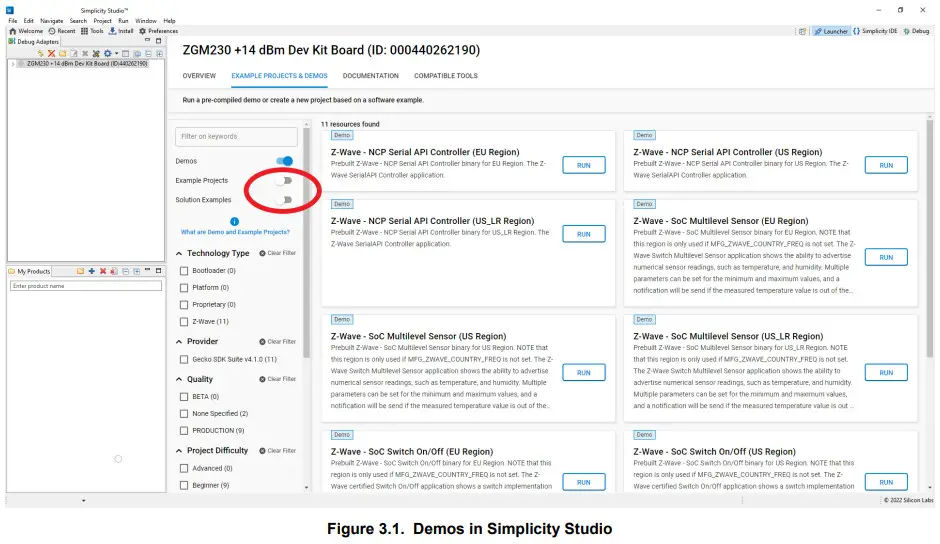Run SoC Multilevel Sensor (EU Region) demo
This screenshot has height=544, width=940.
pos(886,257)
